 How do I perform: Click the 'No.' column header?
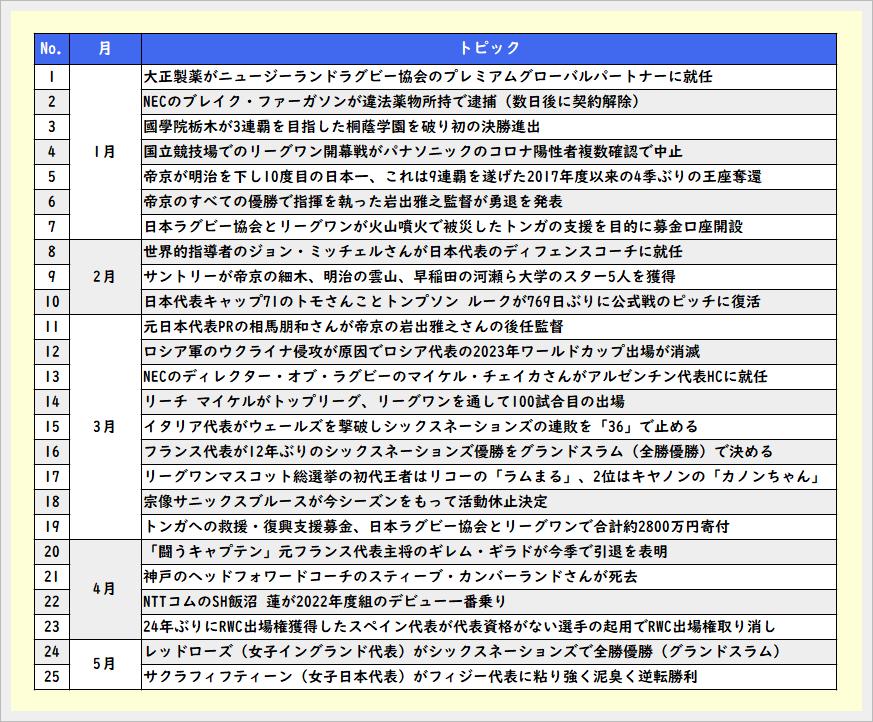point(50,48)
